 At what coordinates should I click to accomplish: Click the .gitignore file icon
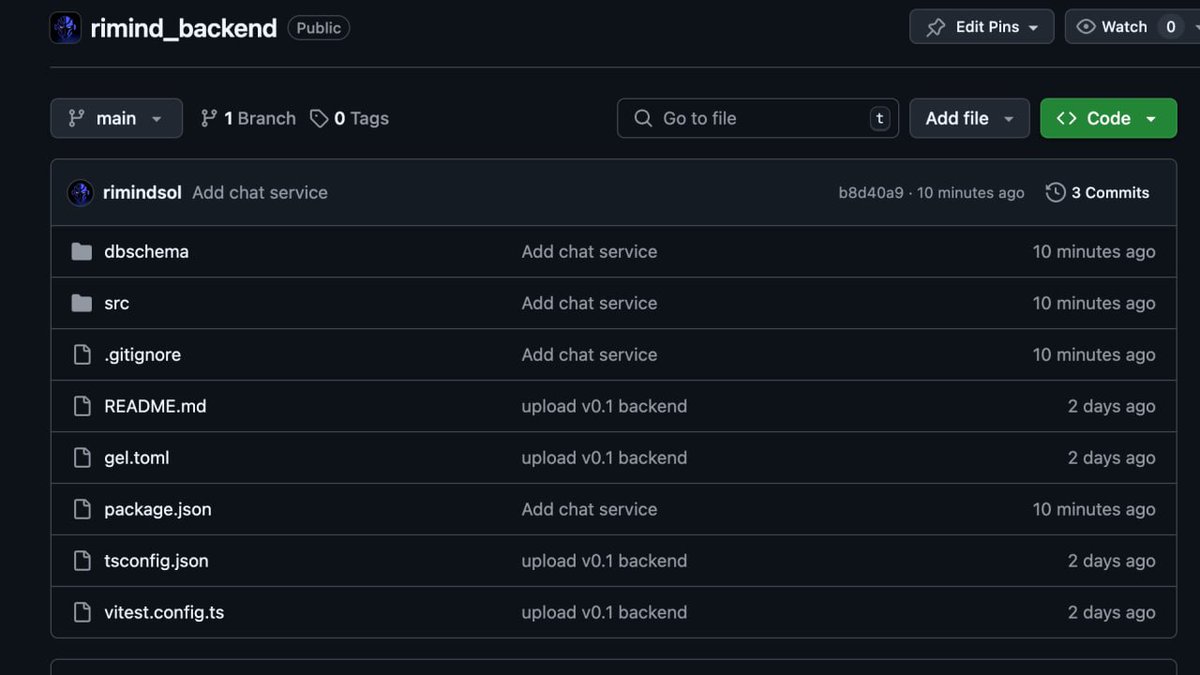[x=82, y=354]
